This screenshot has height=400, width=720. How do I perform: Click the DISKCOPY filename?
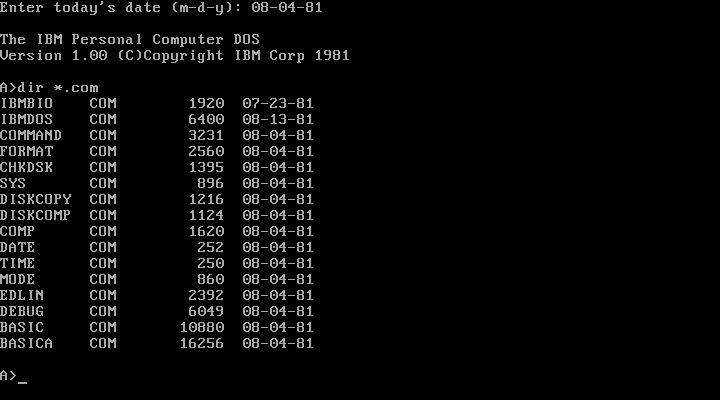coord(35,199)
